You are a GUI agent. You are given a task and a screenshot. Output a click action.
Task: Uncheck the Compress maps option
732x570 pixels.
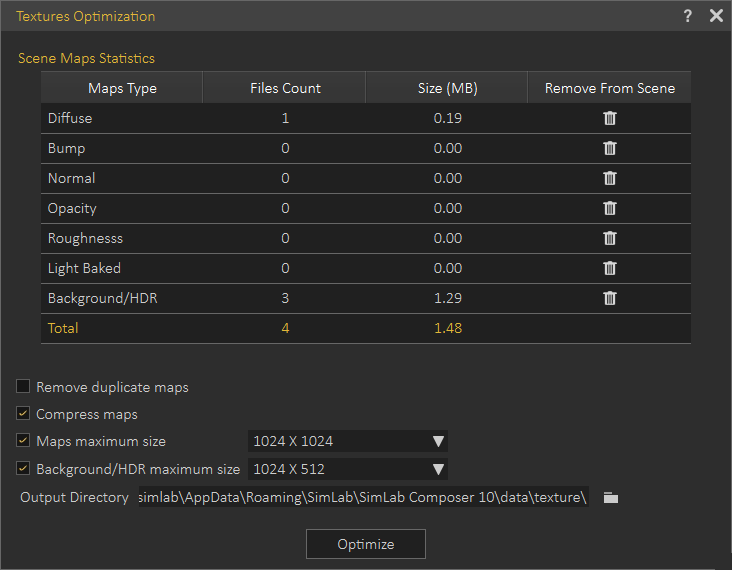(x=23, y=414)
